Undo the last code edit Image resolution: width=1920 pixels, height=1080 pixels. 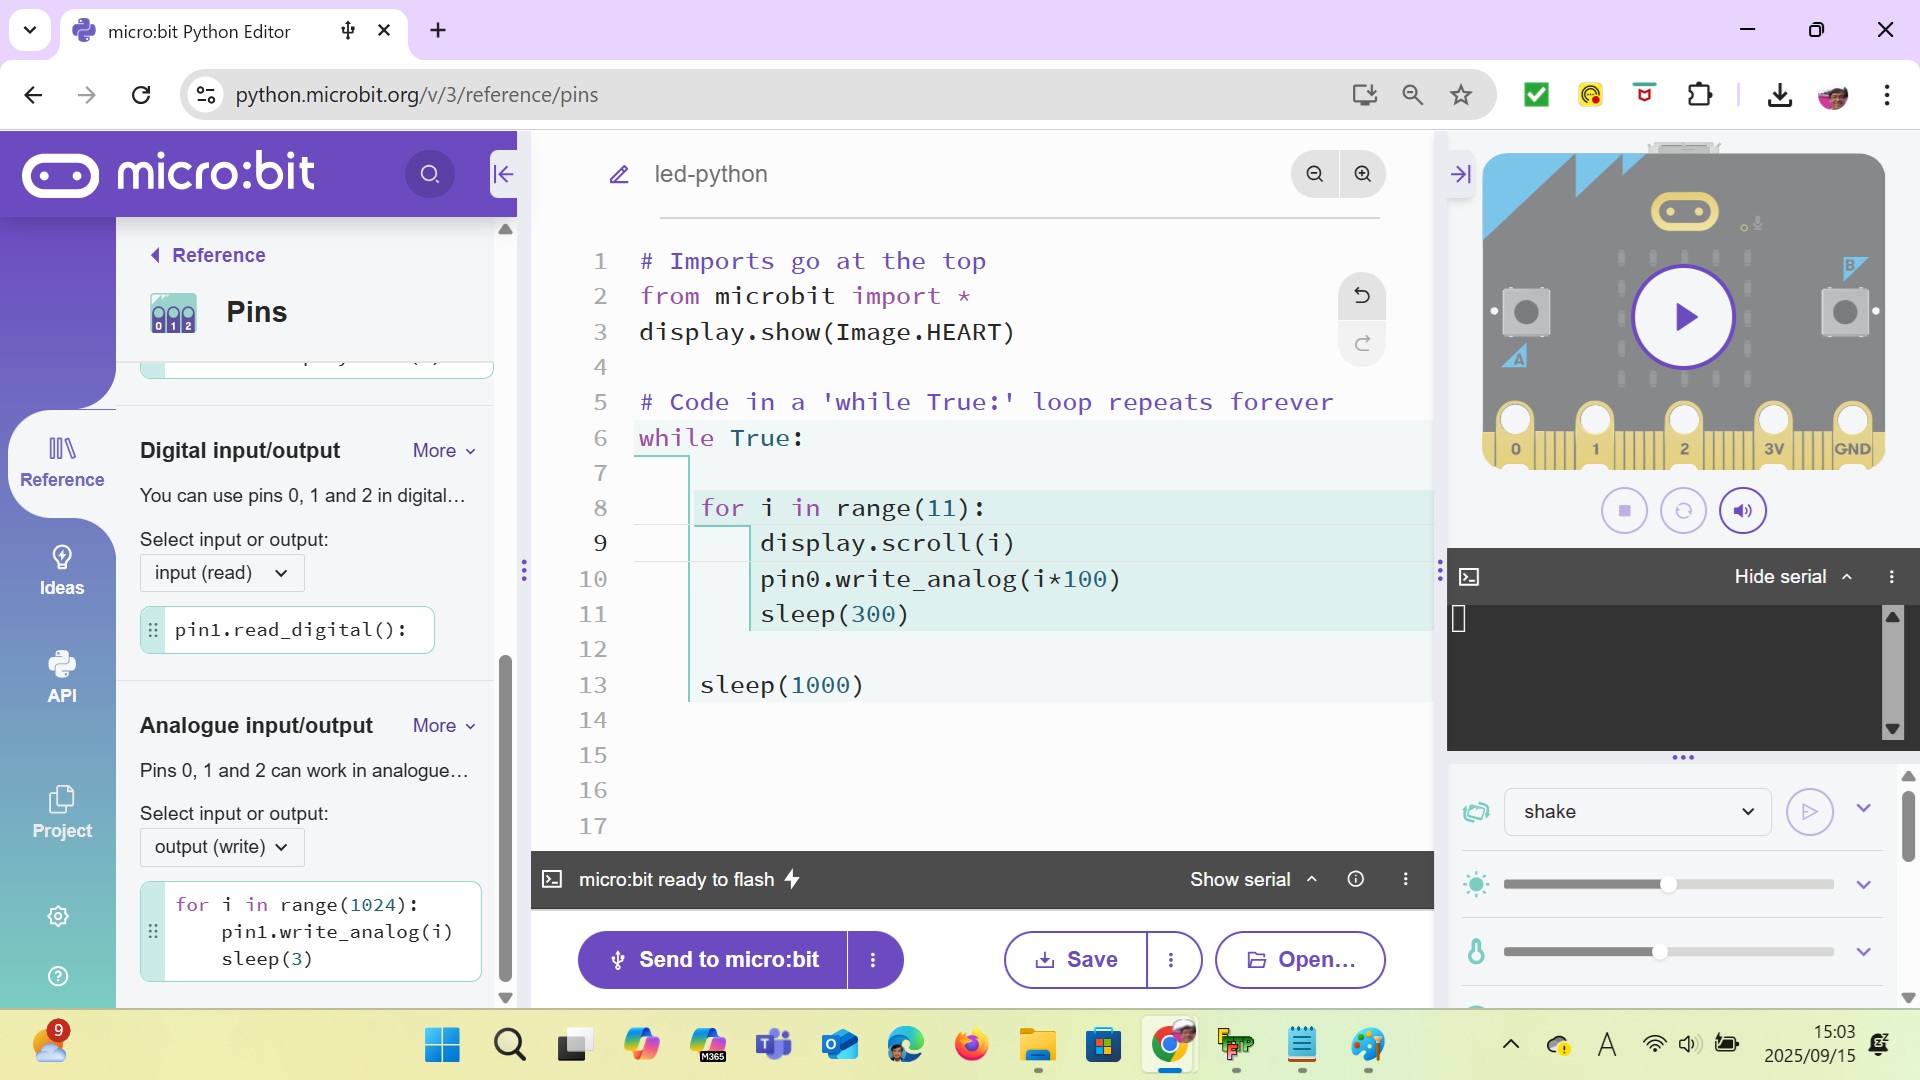pyautogui.click(x=1361, y=296)
